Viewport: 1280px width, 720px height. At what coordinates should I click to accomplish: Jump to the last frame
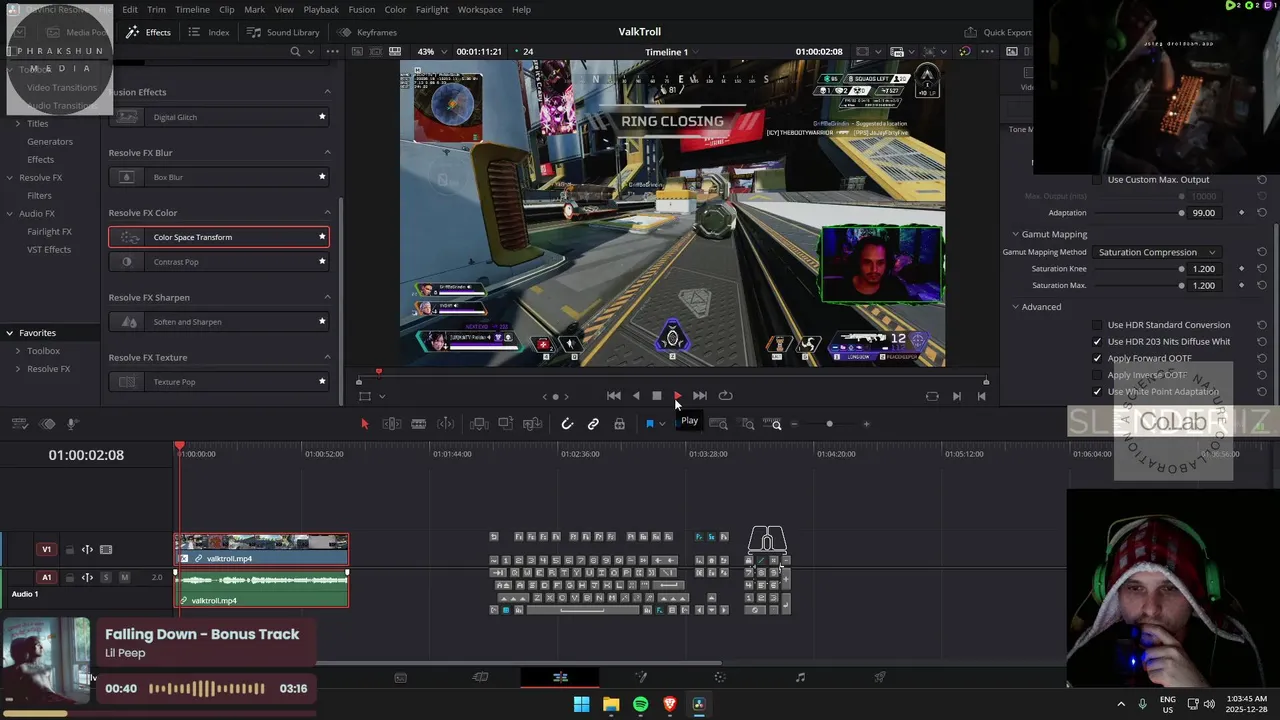[x=700, y=396]
